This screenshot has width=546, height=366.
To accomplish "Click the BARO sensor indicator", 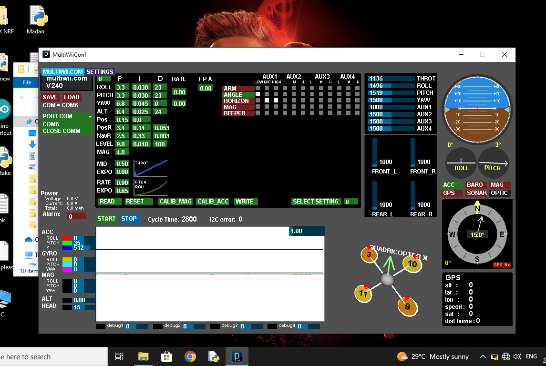I will tap(476, 185).
